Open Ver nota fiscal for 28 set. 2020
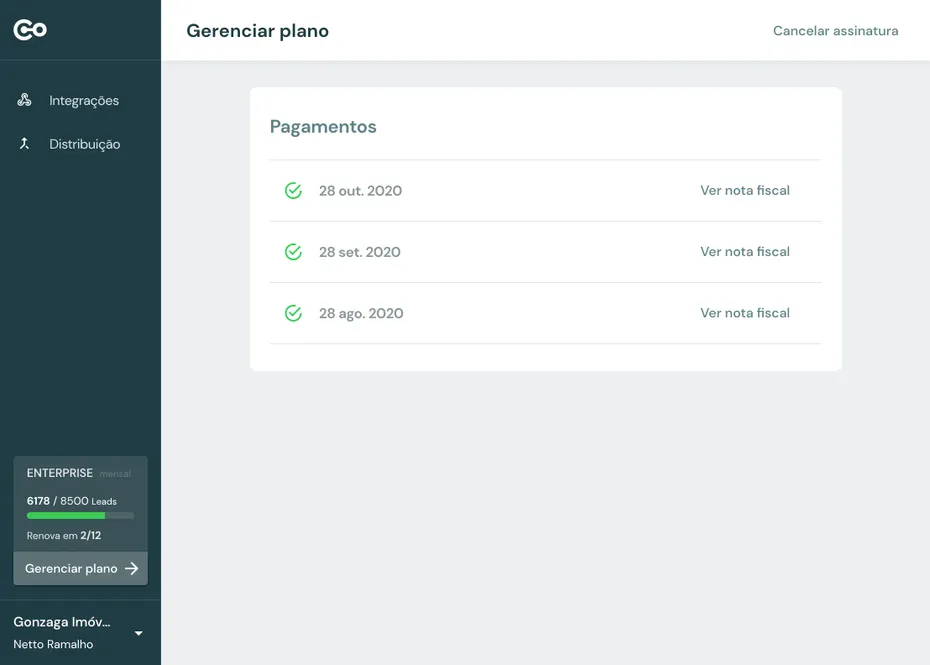The height and width of the screenshot is (665, 930). pos(745,251)
